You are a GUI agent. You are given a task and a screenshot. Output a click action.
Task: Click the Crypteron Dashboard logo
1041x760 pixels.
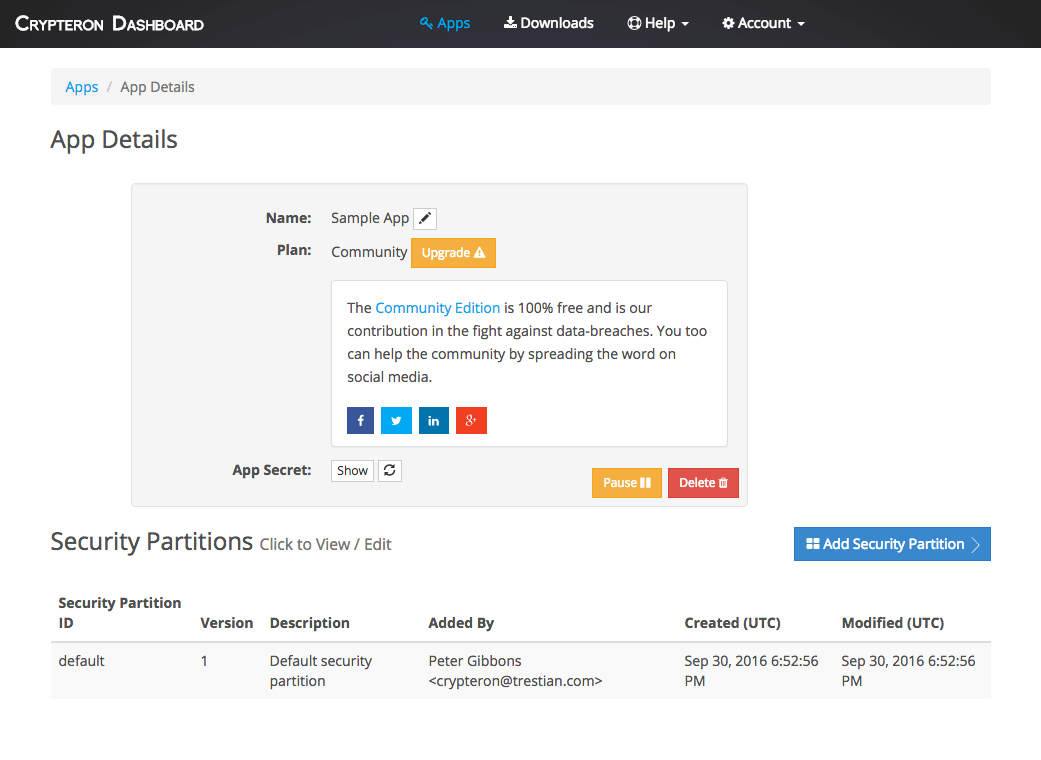[110, 23]
